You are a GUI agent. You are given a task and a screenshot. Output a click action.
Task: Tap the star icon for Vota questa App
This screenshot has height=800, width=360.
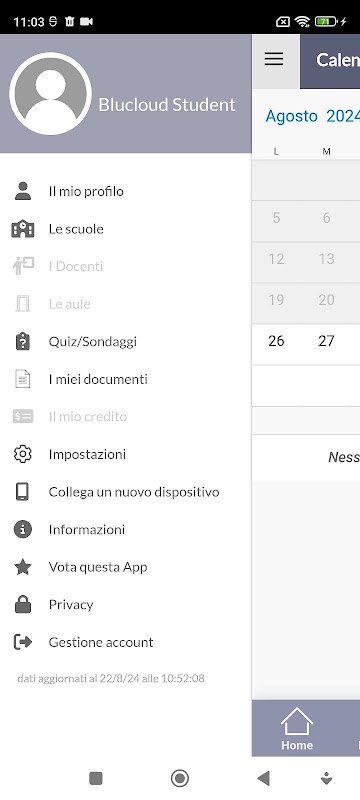pyautogui.click(x=22, y=567)
